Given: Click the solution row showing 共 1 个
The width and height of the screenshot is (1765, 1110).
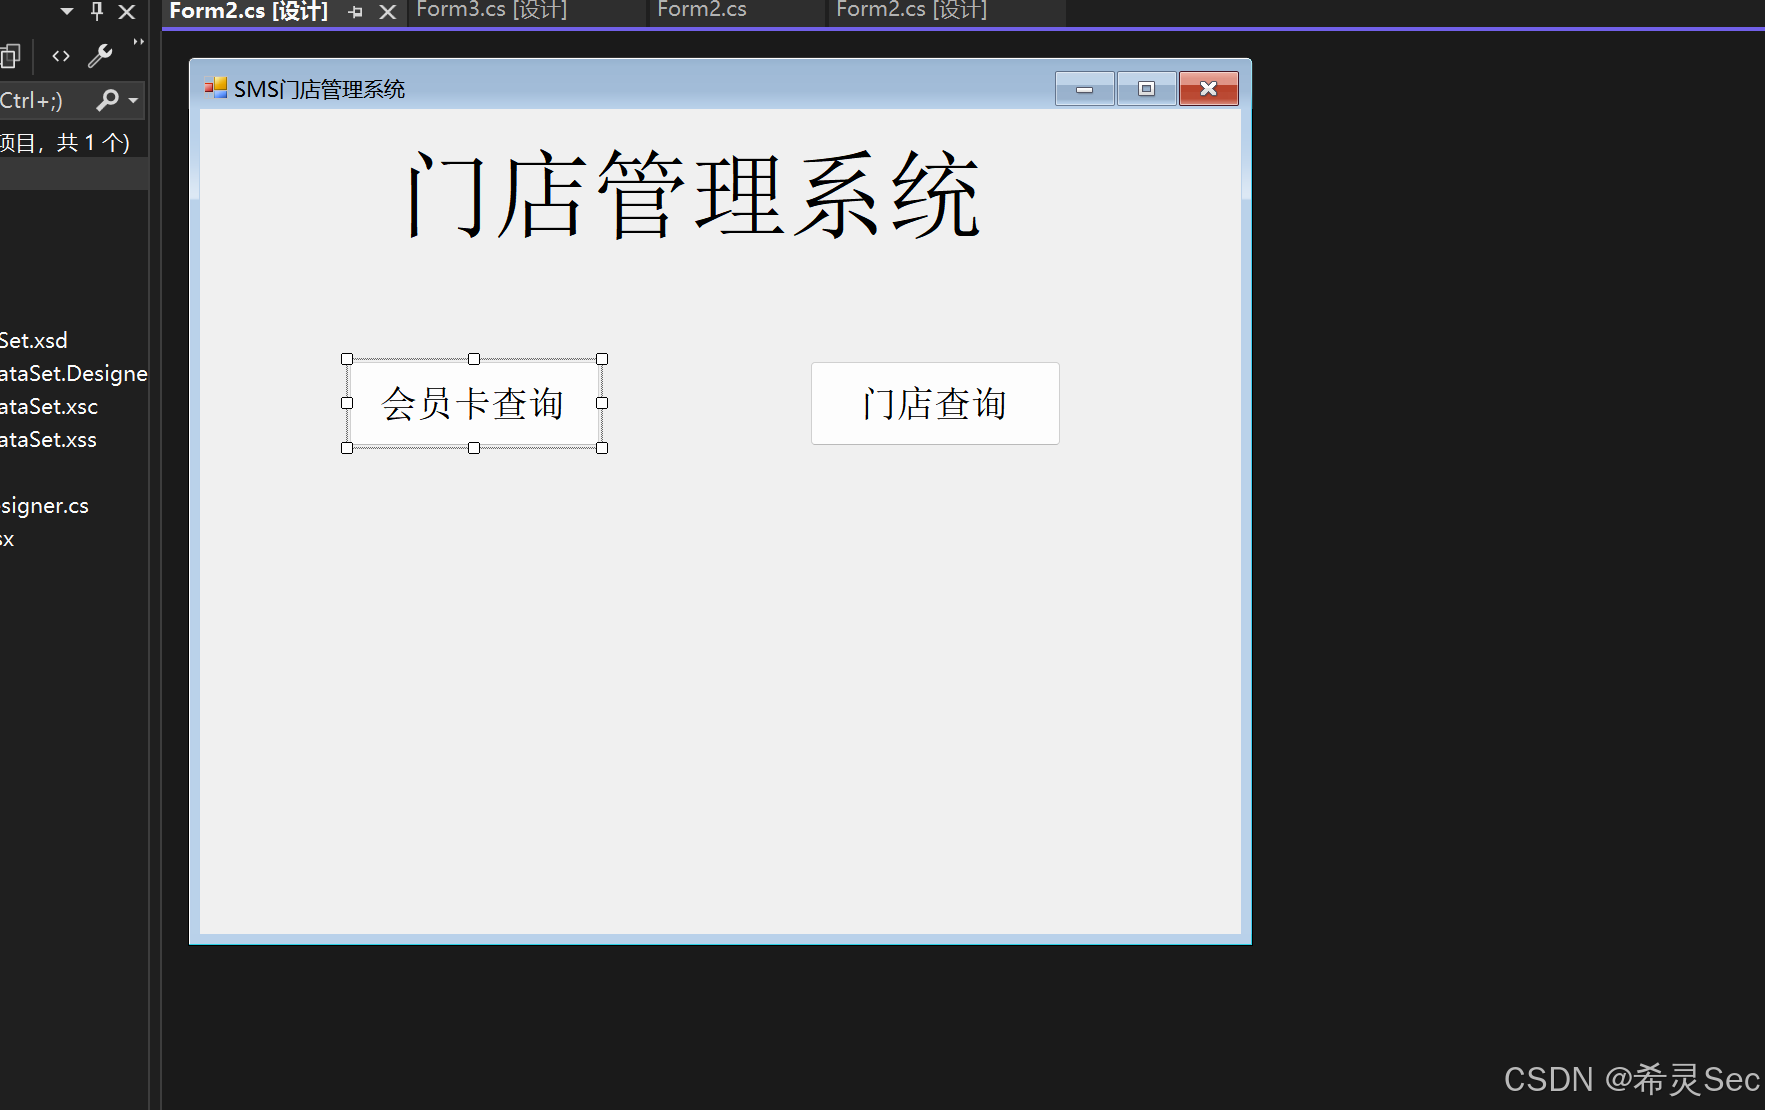Looking at the screenshot, I should [x=65, y=142].
